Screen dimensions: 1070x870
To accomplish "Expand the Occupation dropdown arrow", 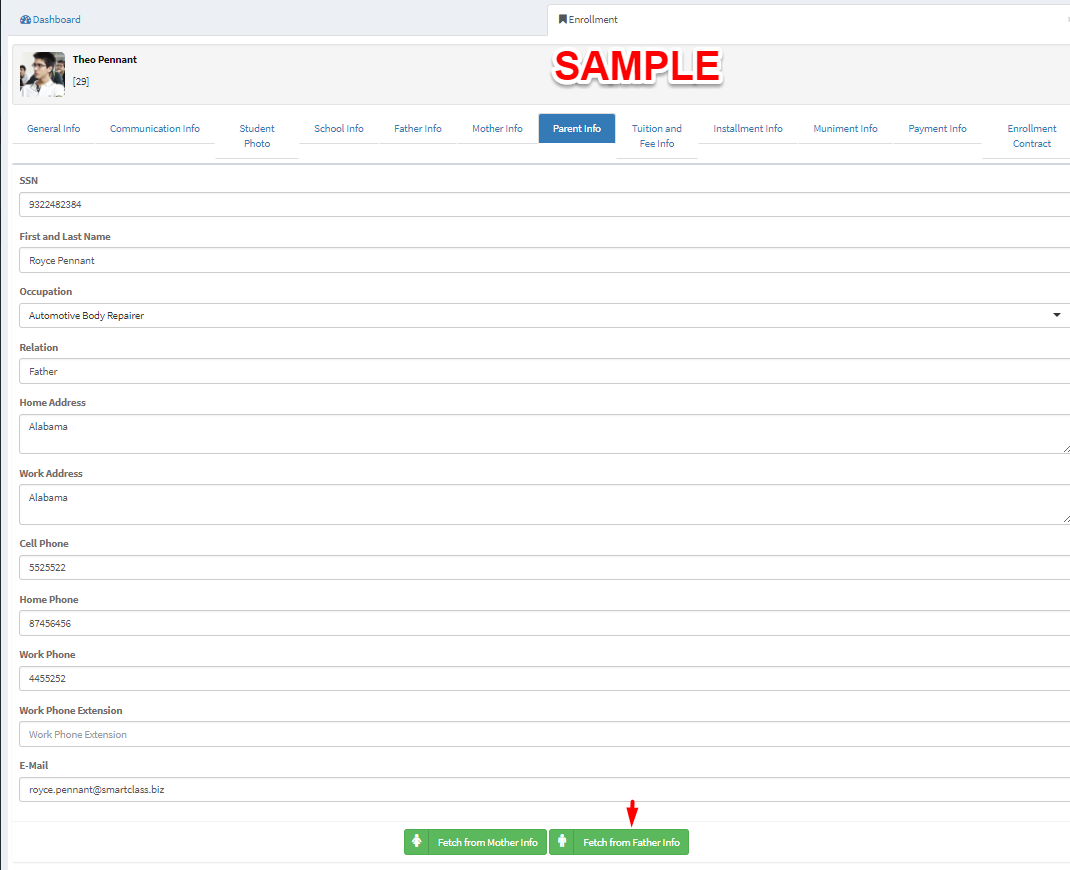I will click(1057, 315).
